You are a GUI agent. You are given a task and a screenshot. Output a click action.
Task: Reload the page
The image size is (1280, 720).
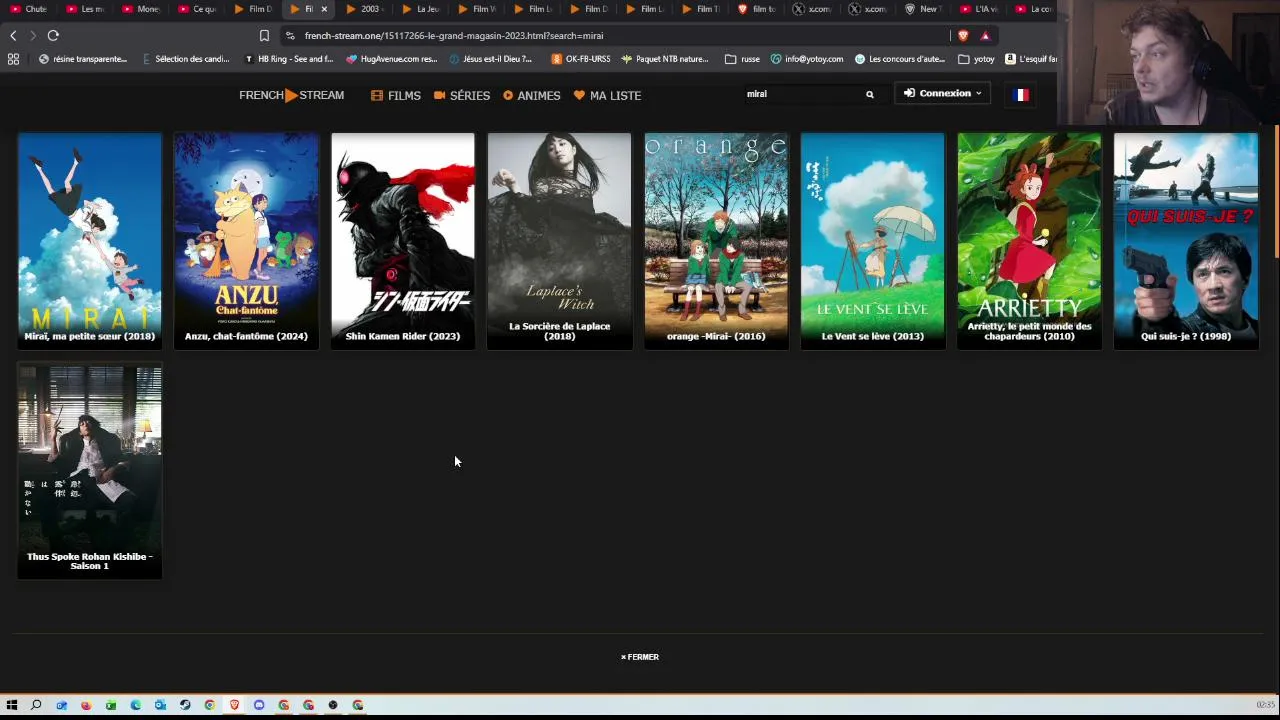[53, 35]
